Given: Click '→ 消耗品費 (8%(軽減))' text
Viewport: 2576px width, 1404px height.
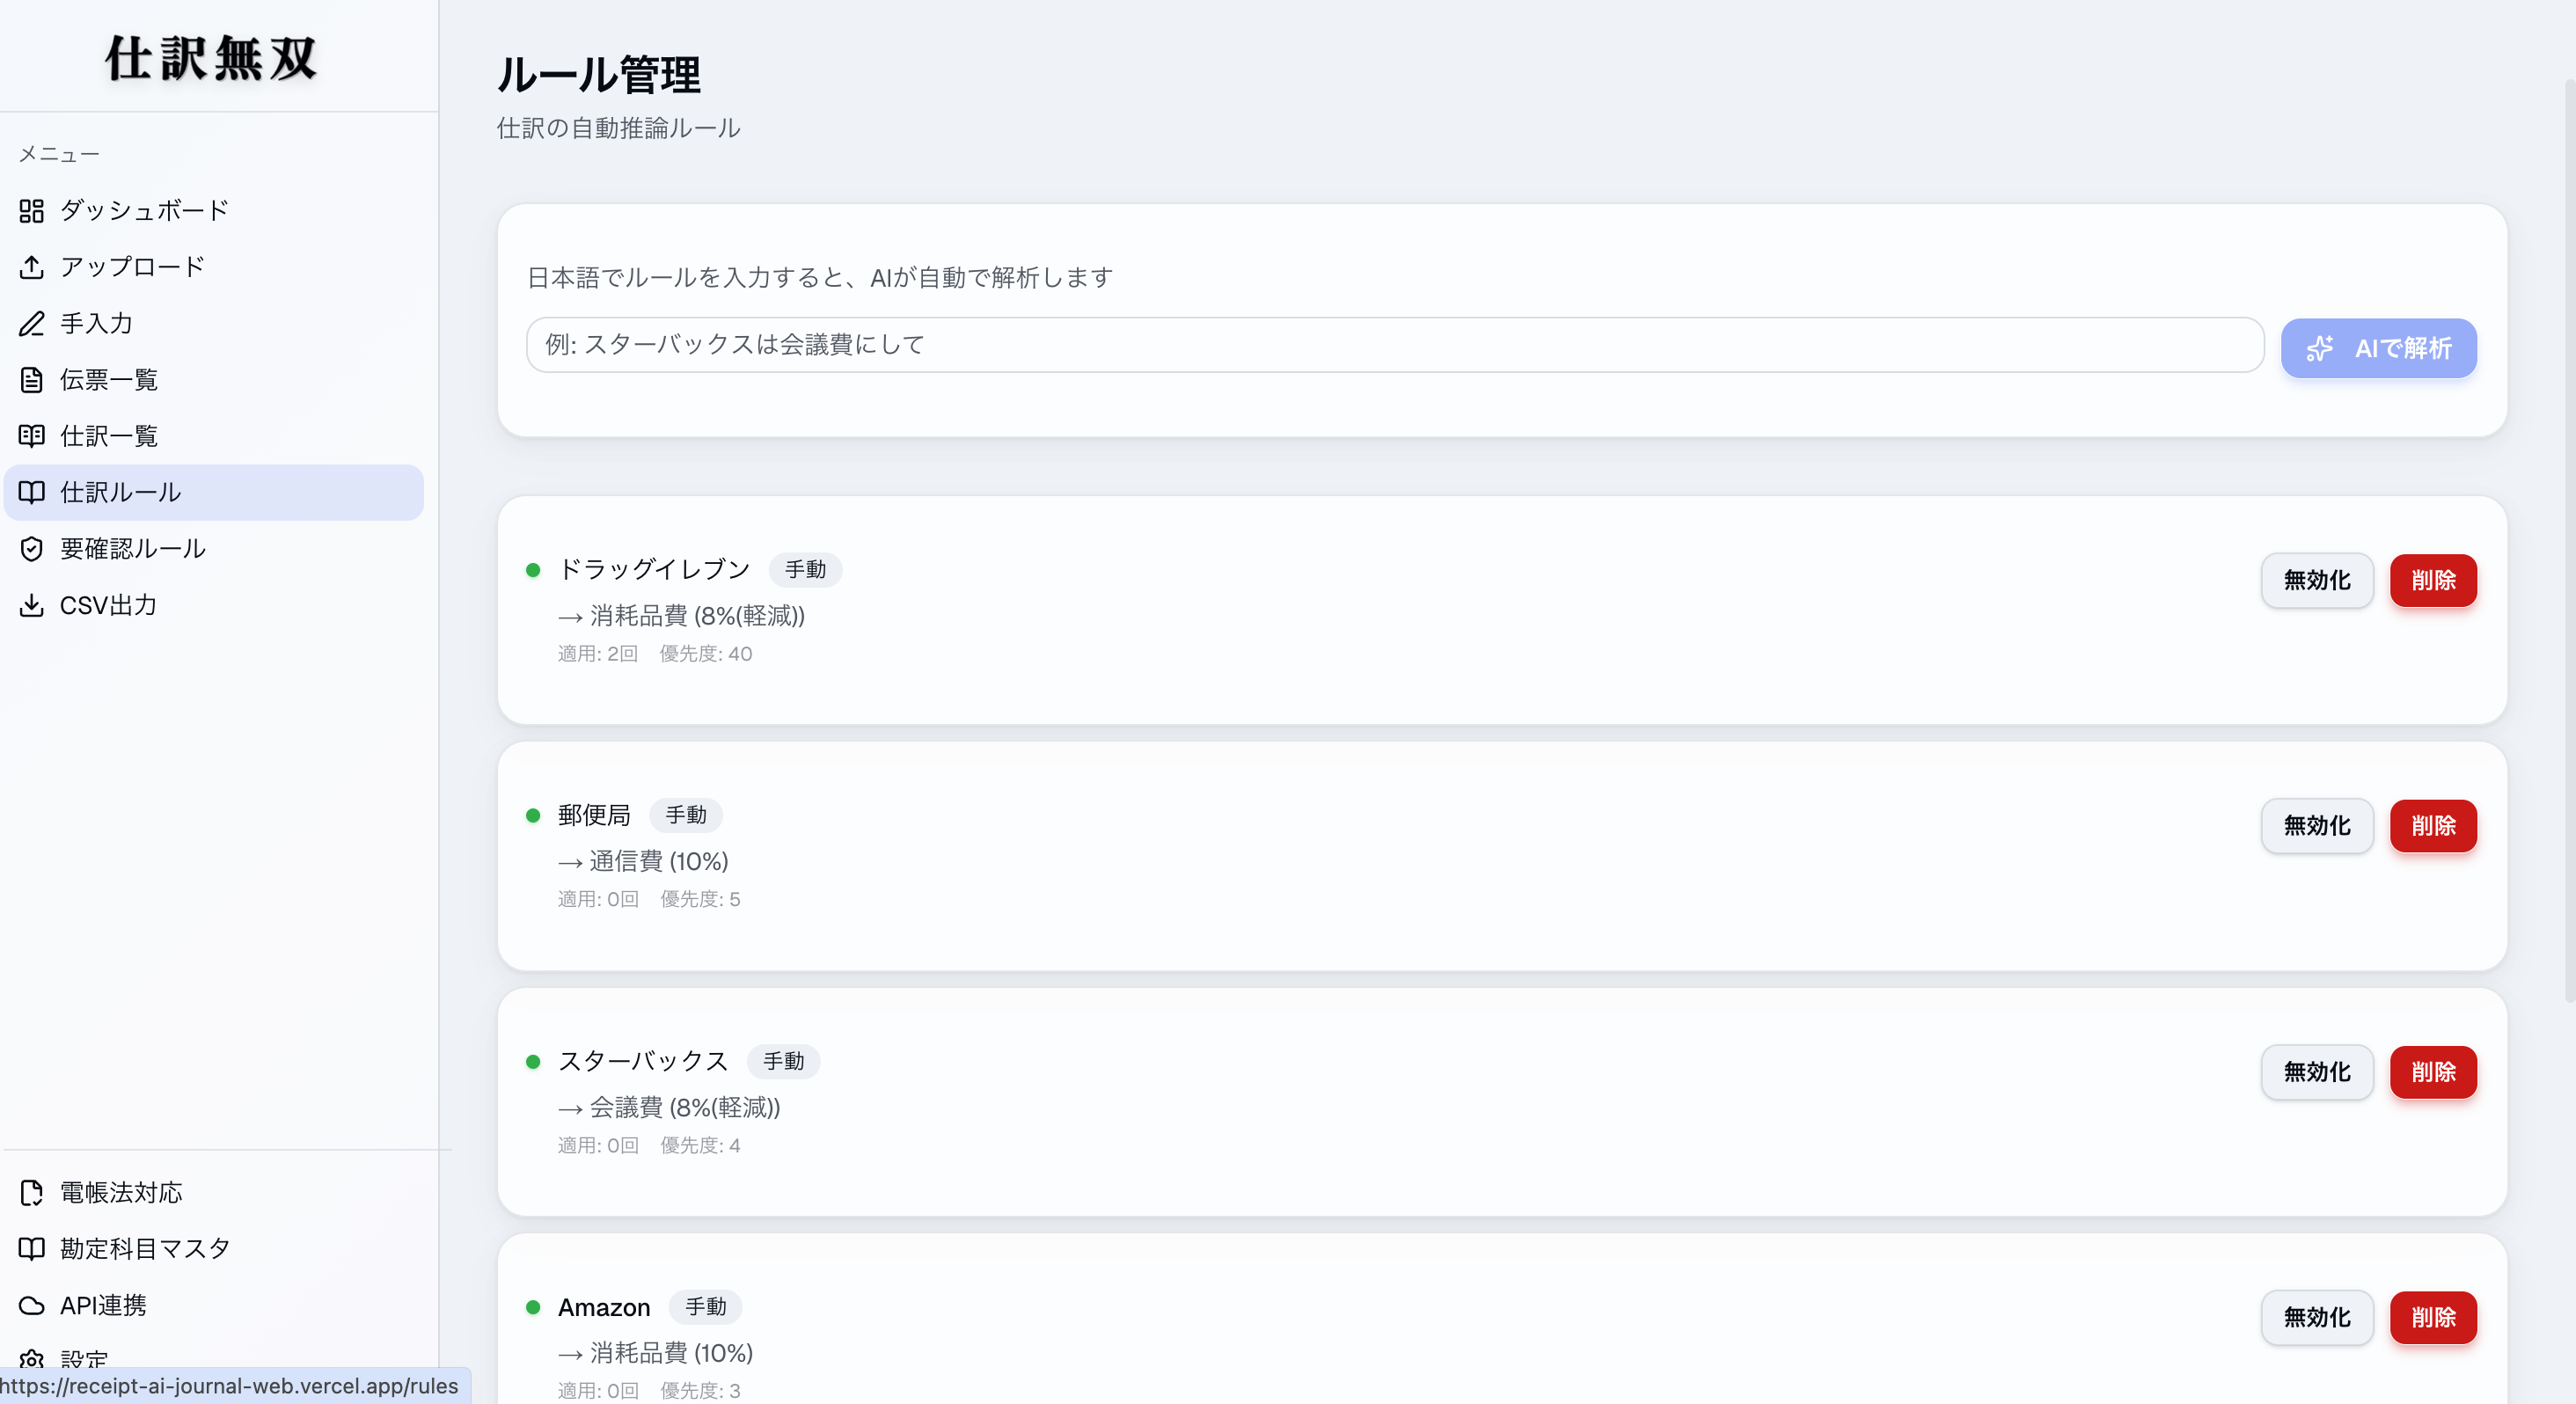Looking at the screenshot, I should click(681, 616).
